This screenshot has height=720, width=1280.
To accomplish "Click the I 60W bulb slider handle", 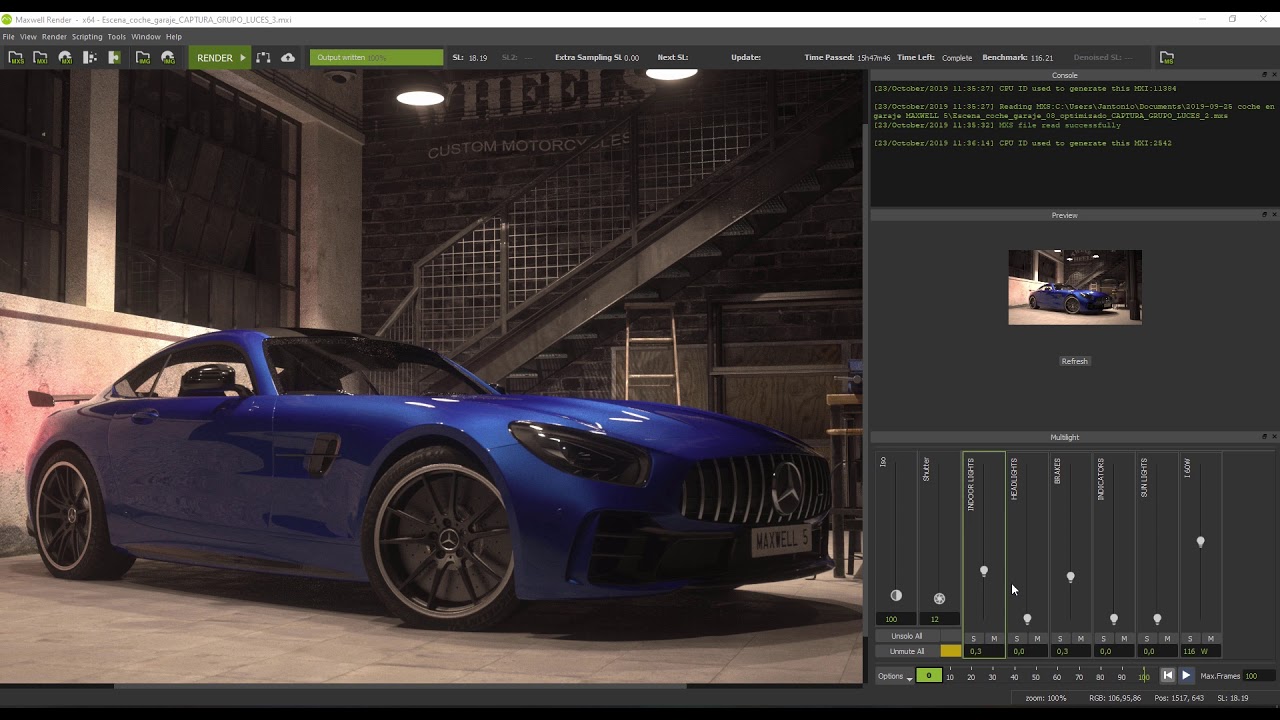I will coord(1201,542).
